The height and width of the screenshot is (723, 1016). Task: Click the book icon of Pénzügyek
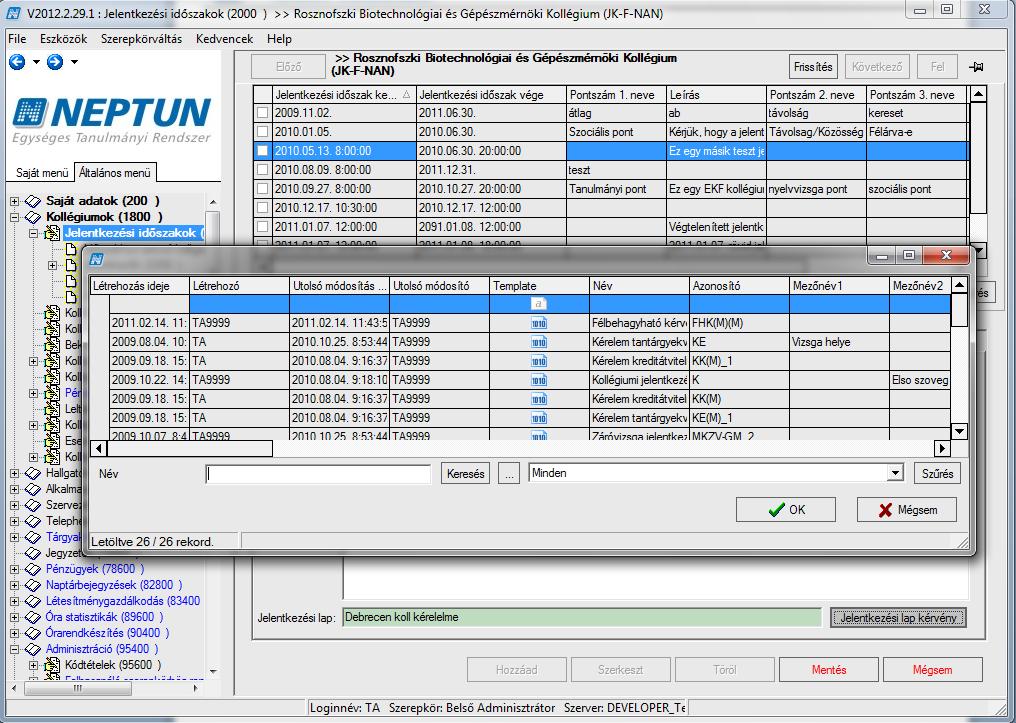(33, 569)
